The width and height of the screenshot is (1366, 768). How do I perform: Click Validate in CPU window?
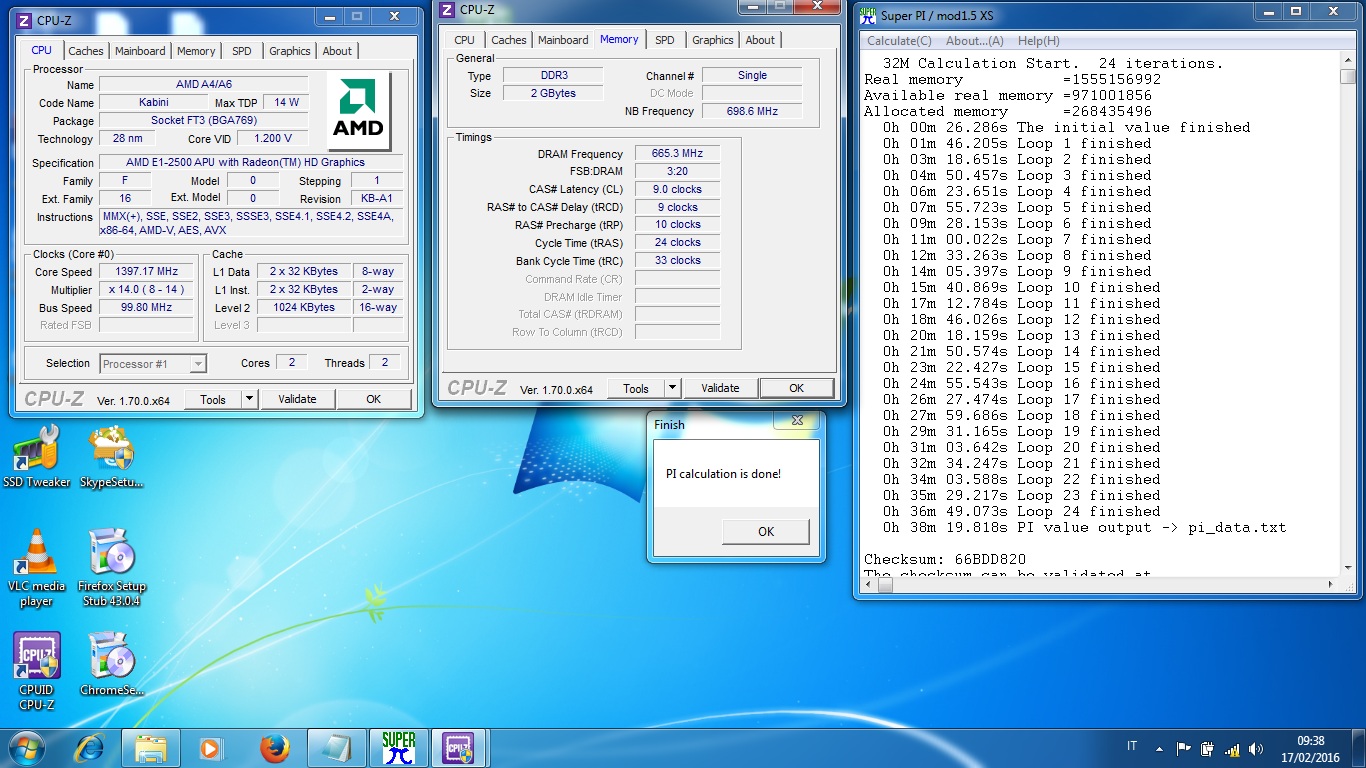pos(297,399)
